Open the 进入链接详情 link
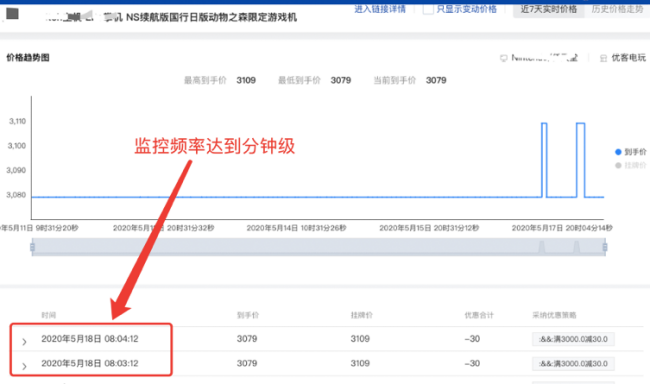 (x=380, y=9)
